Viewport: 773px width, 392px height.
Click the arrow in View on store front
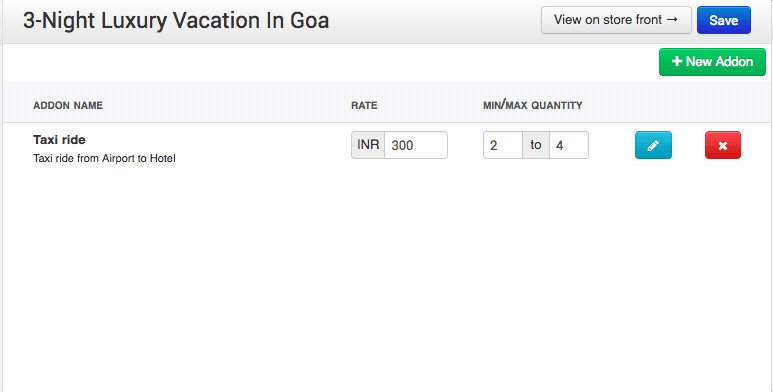click(x=672, y=20)
